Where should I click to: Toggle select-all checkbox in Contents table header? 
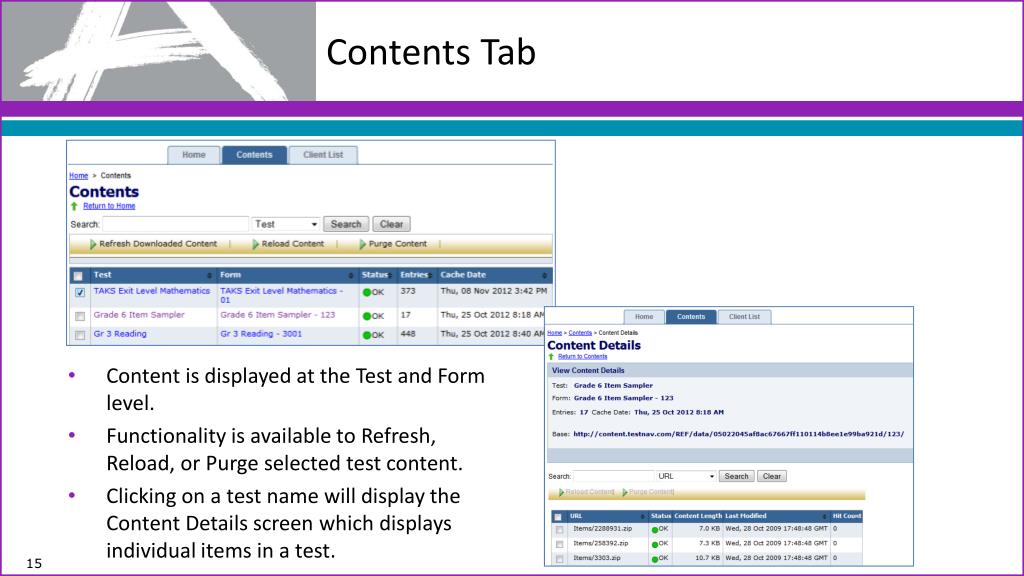click(x=78, y=276)
